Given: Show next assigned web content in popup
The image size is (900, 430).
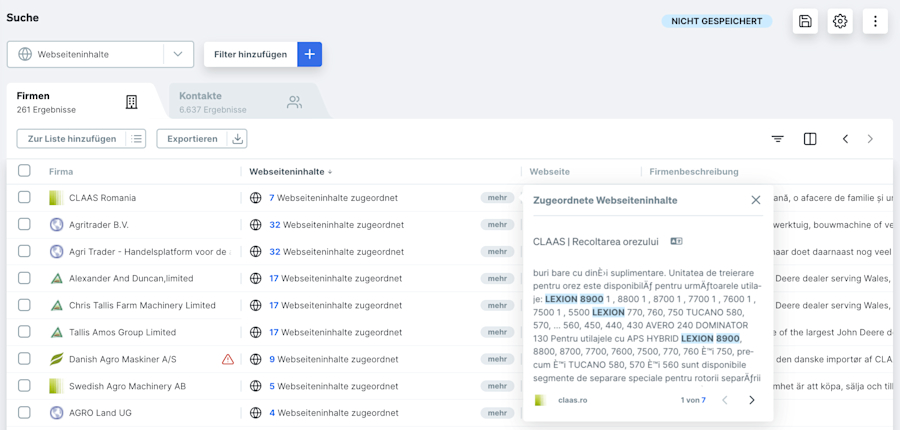Looking at the screenshot, I should point(752,400).
